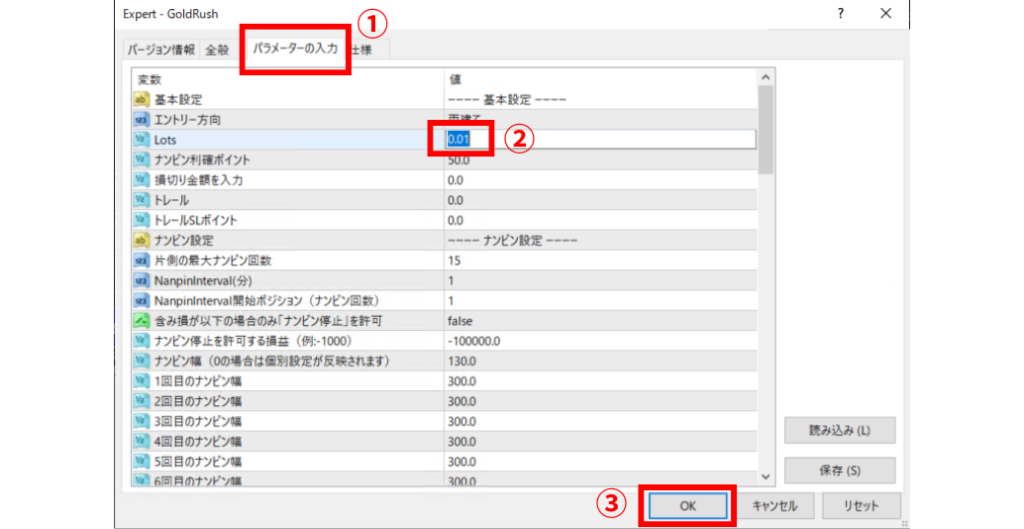Click the ナンピン利確ポイント row icon
Image resolution: width=1024 pixels, height=529 pixels.
[141, 160]
